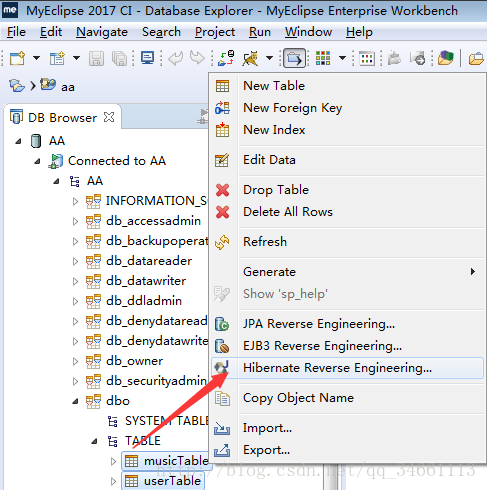Image resolution: width=487 pixels, height=490 pixels.
Task: Expand the db_owner schema
Action: pyautogui.click(x=75, y=361)
